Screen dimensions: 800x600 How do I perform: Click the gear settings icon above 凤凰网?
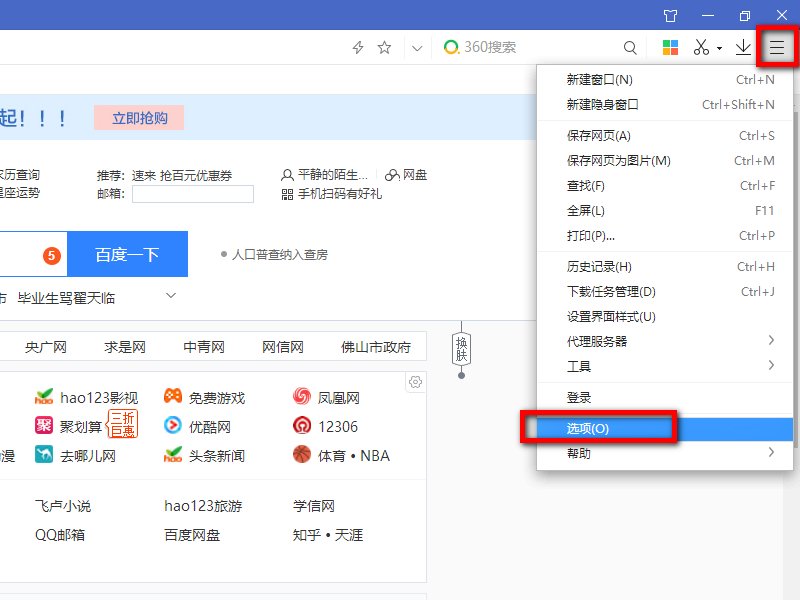[416, 381]
